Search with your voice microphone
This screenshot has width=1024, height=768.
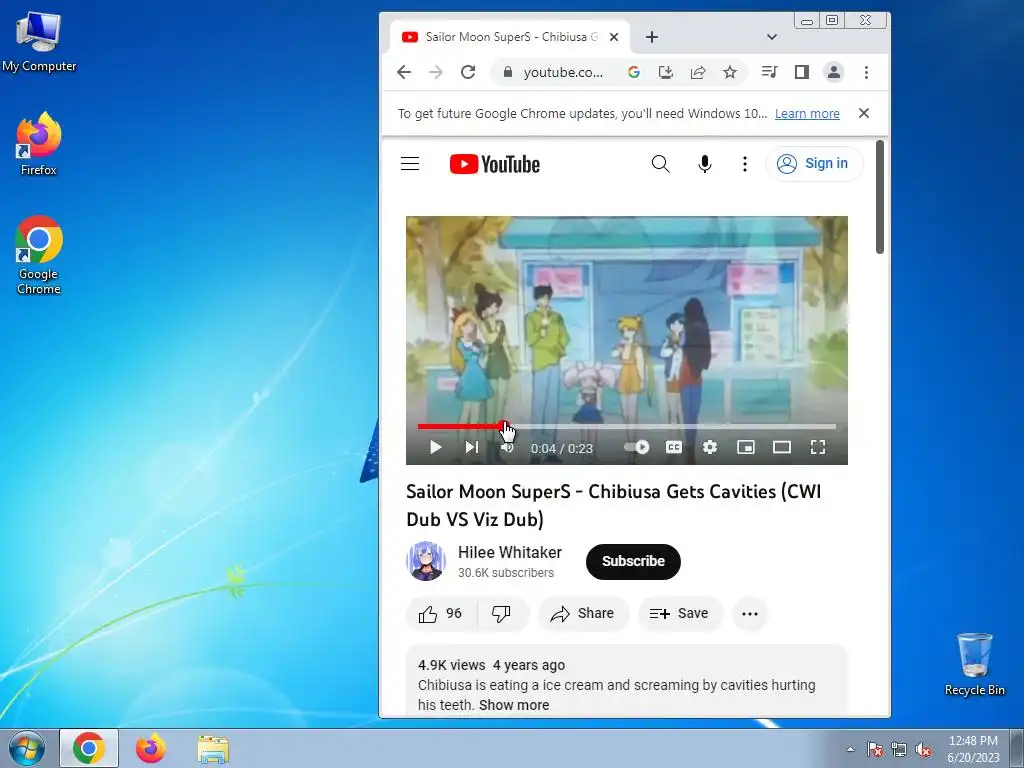[704, 164]
